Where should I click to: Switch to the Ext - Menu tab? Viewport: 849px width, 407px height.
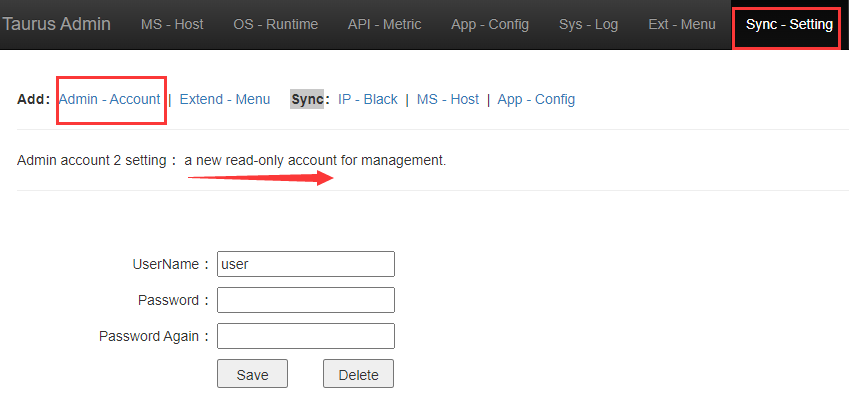[682, 24]
